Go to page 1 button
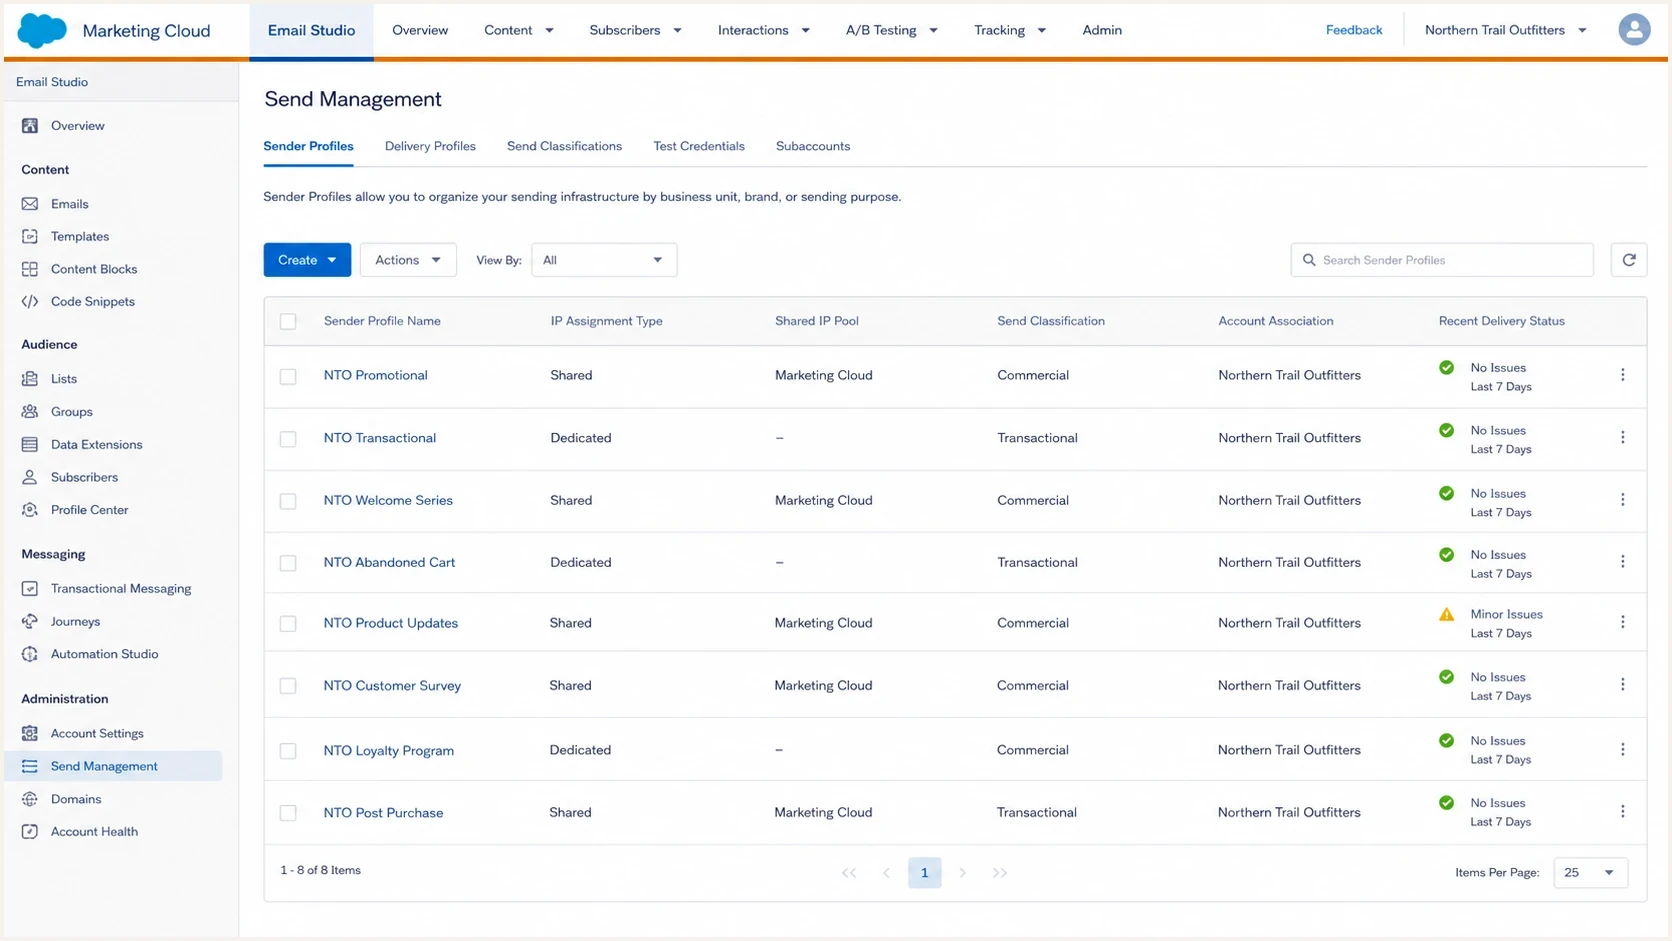 coord(924,873)
